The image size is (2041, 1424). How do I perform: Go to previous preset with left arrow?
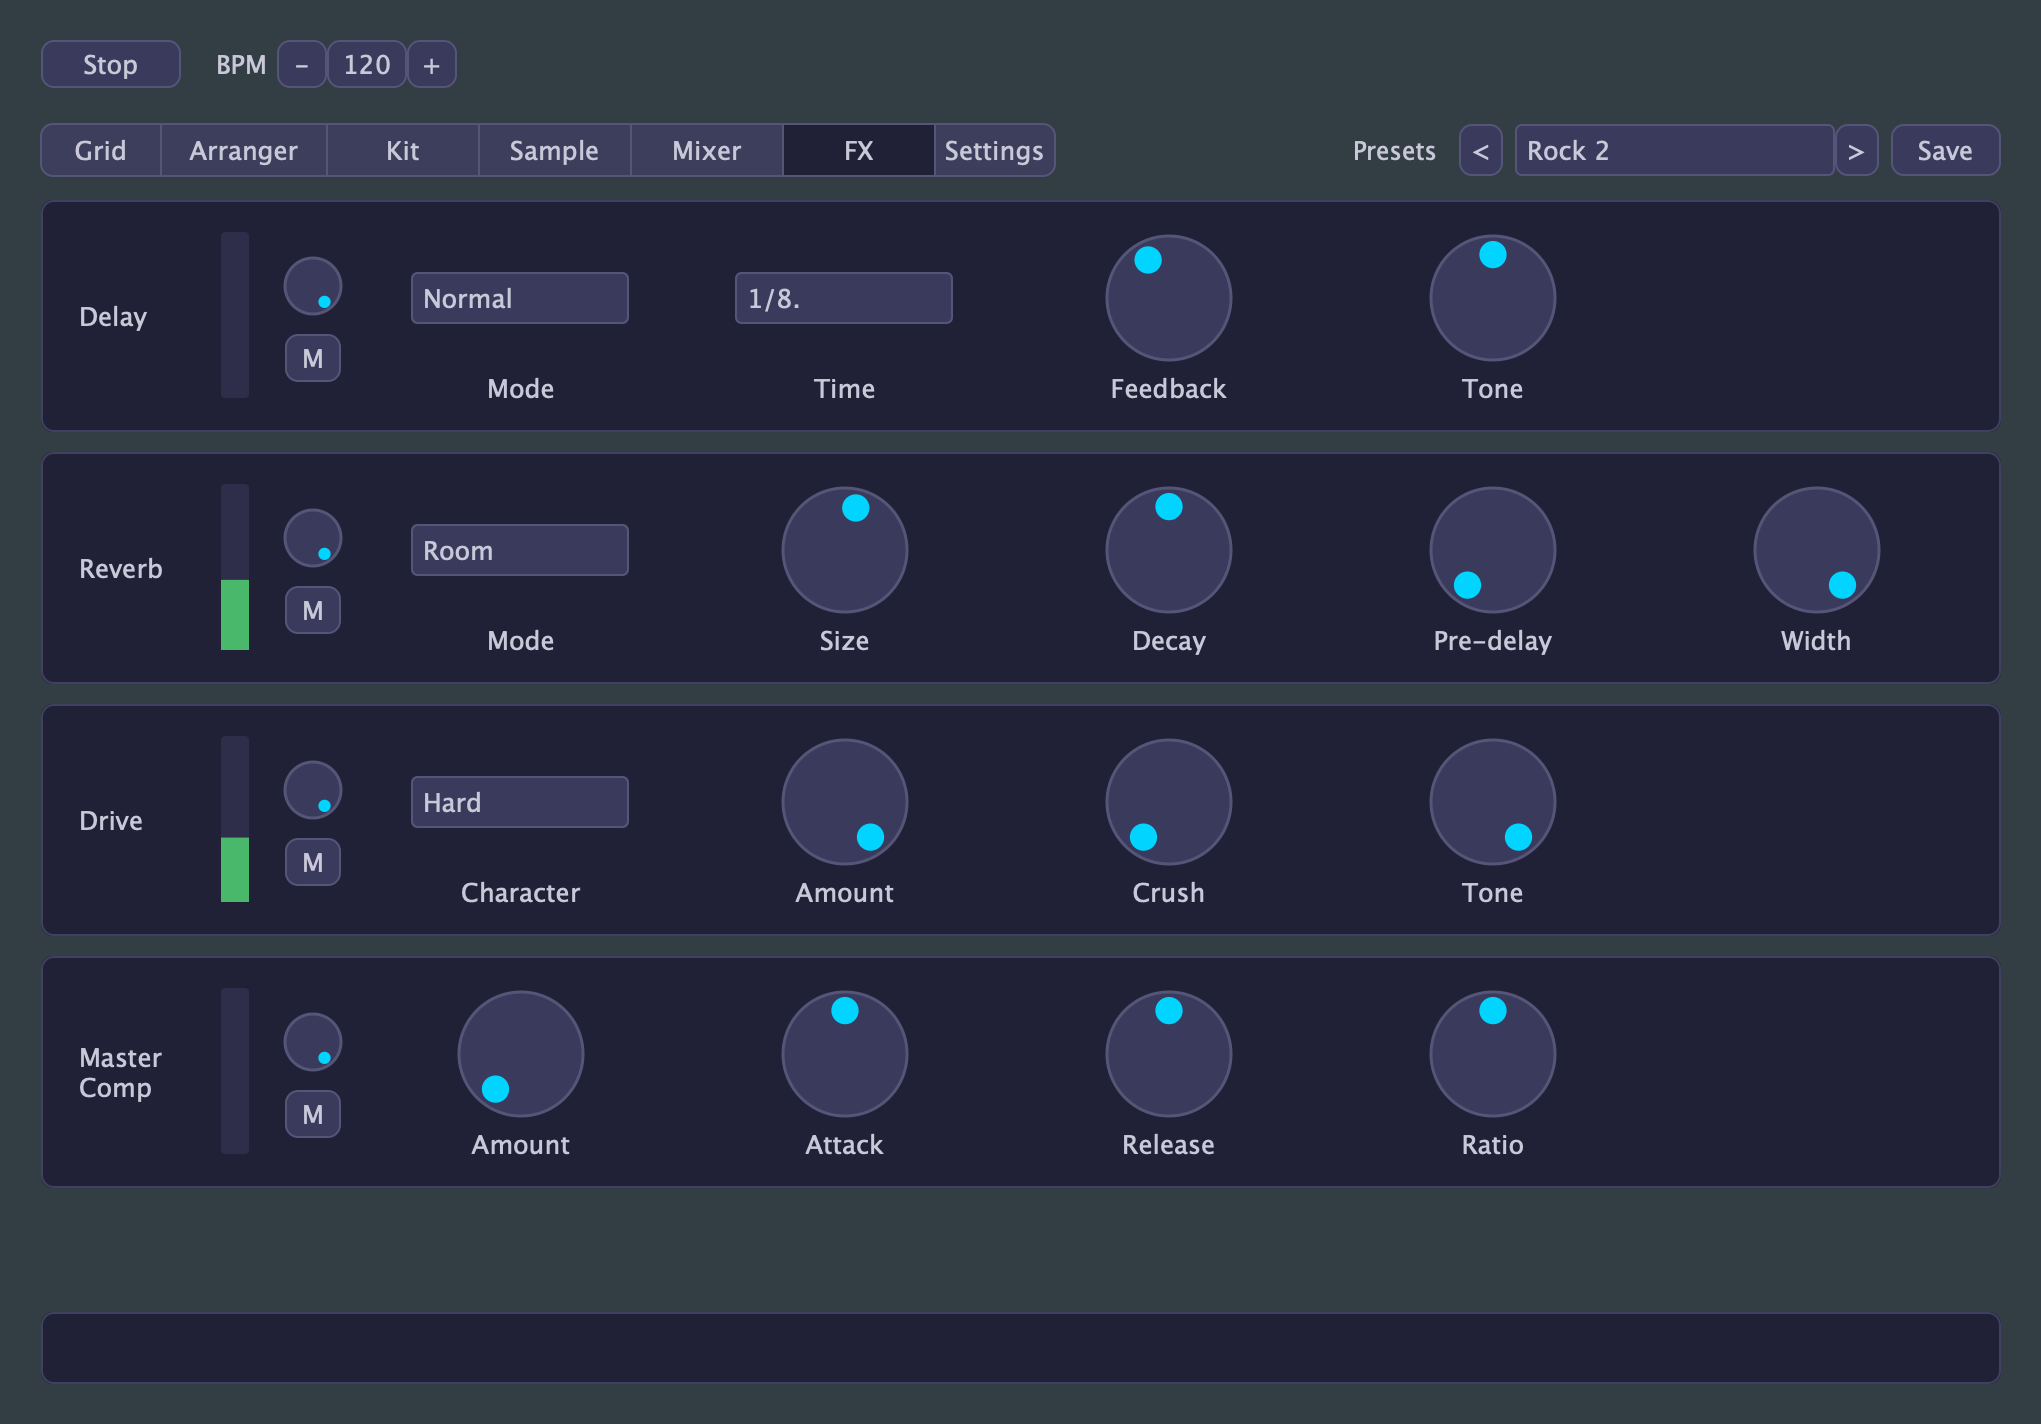pyautogui.click(x=1481, y=151)
